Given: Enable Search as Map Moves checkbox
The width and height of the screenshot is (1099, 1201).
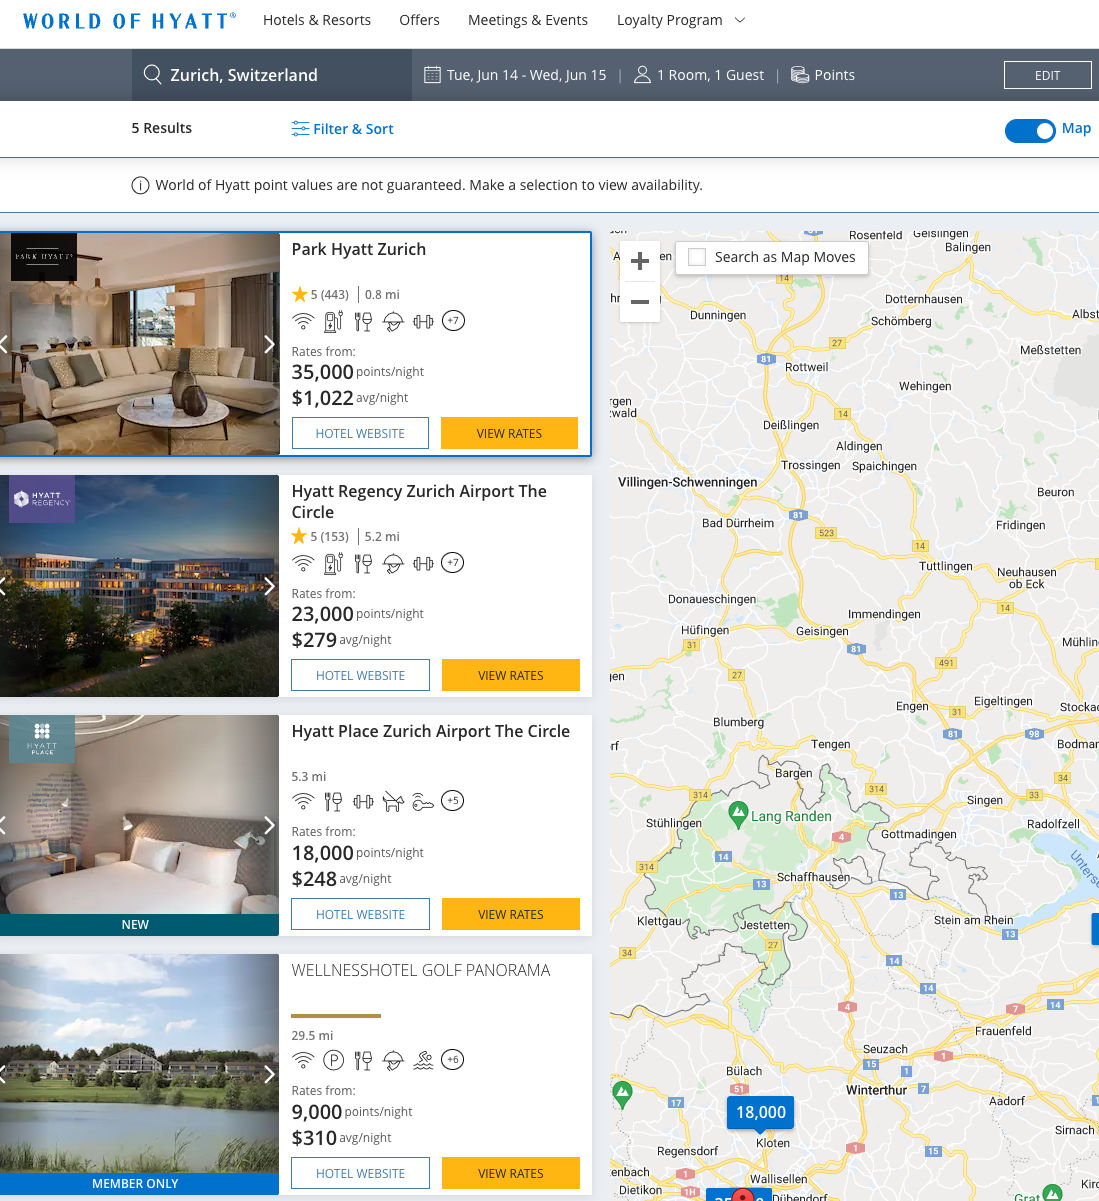Looking at the screenshot, I should point(698,257).
